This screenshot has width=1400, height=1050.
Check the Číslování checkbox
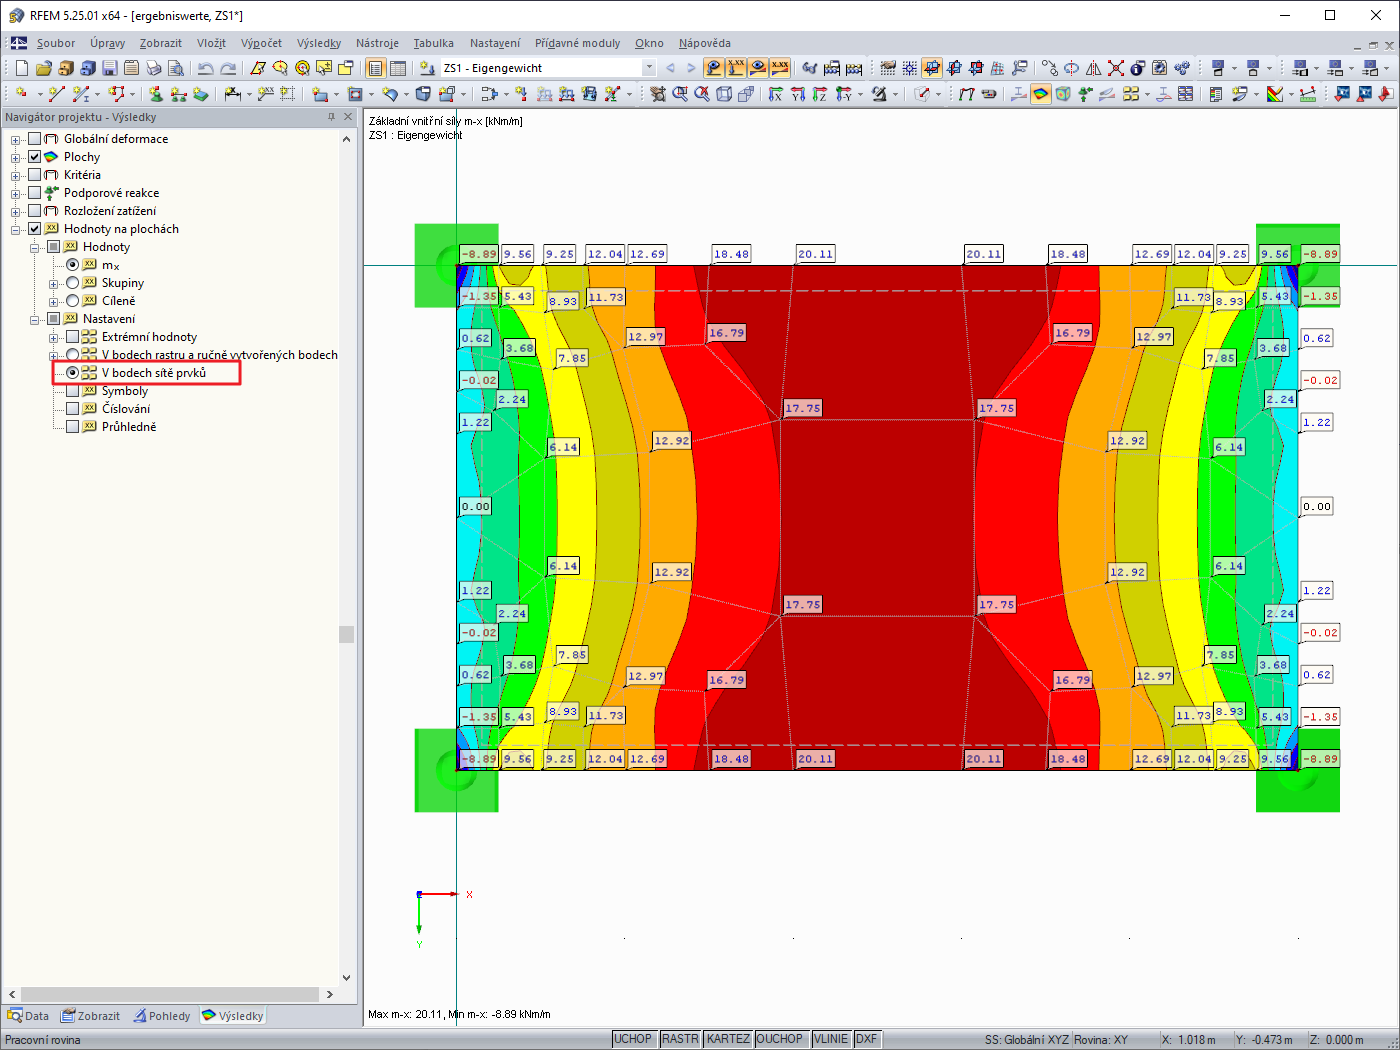(x=73, y=409)
